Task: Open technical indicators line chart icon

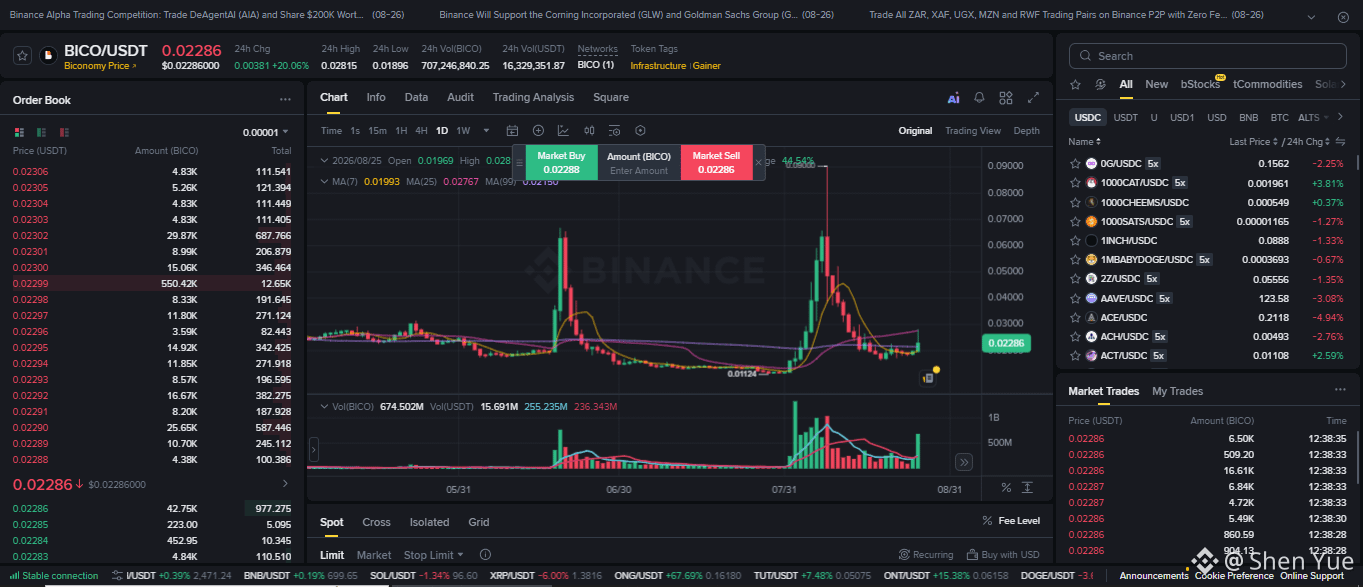Action: (563, 130)
